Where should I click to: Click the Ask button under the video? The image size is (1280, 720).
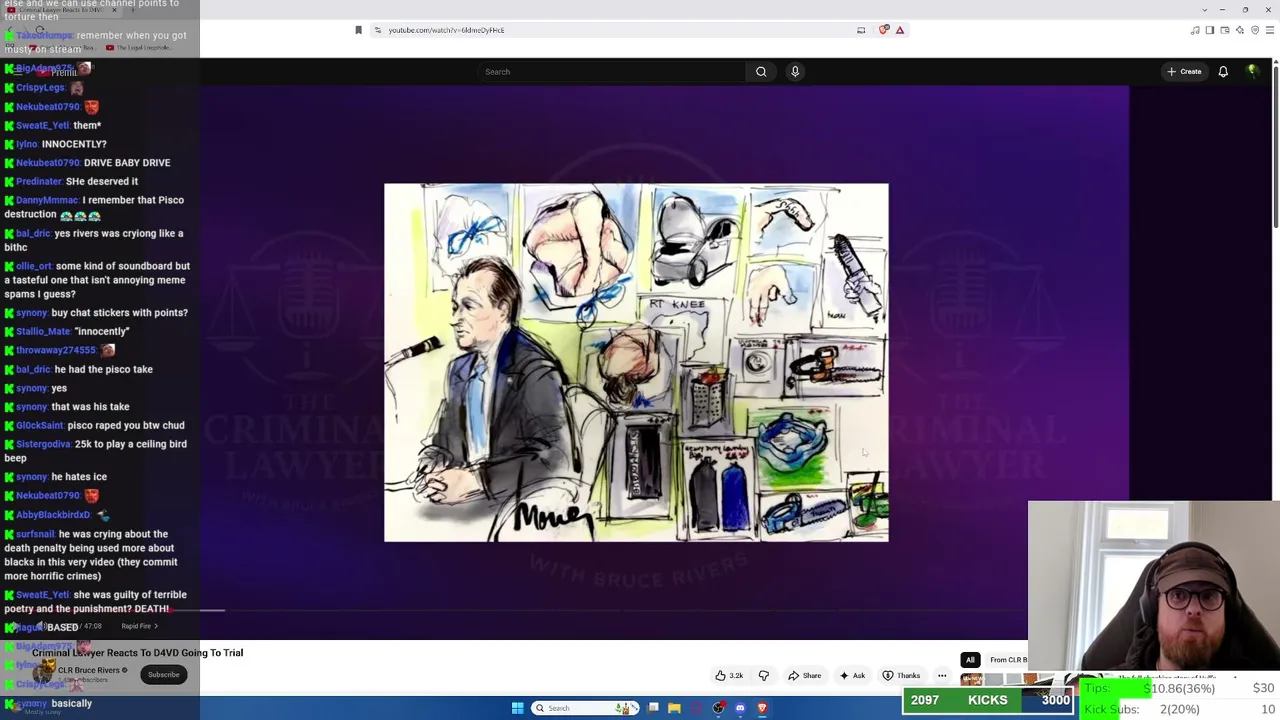tap(853, 676)
